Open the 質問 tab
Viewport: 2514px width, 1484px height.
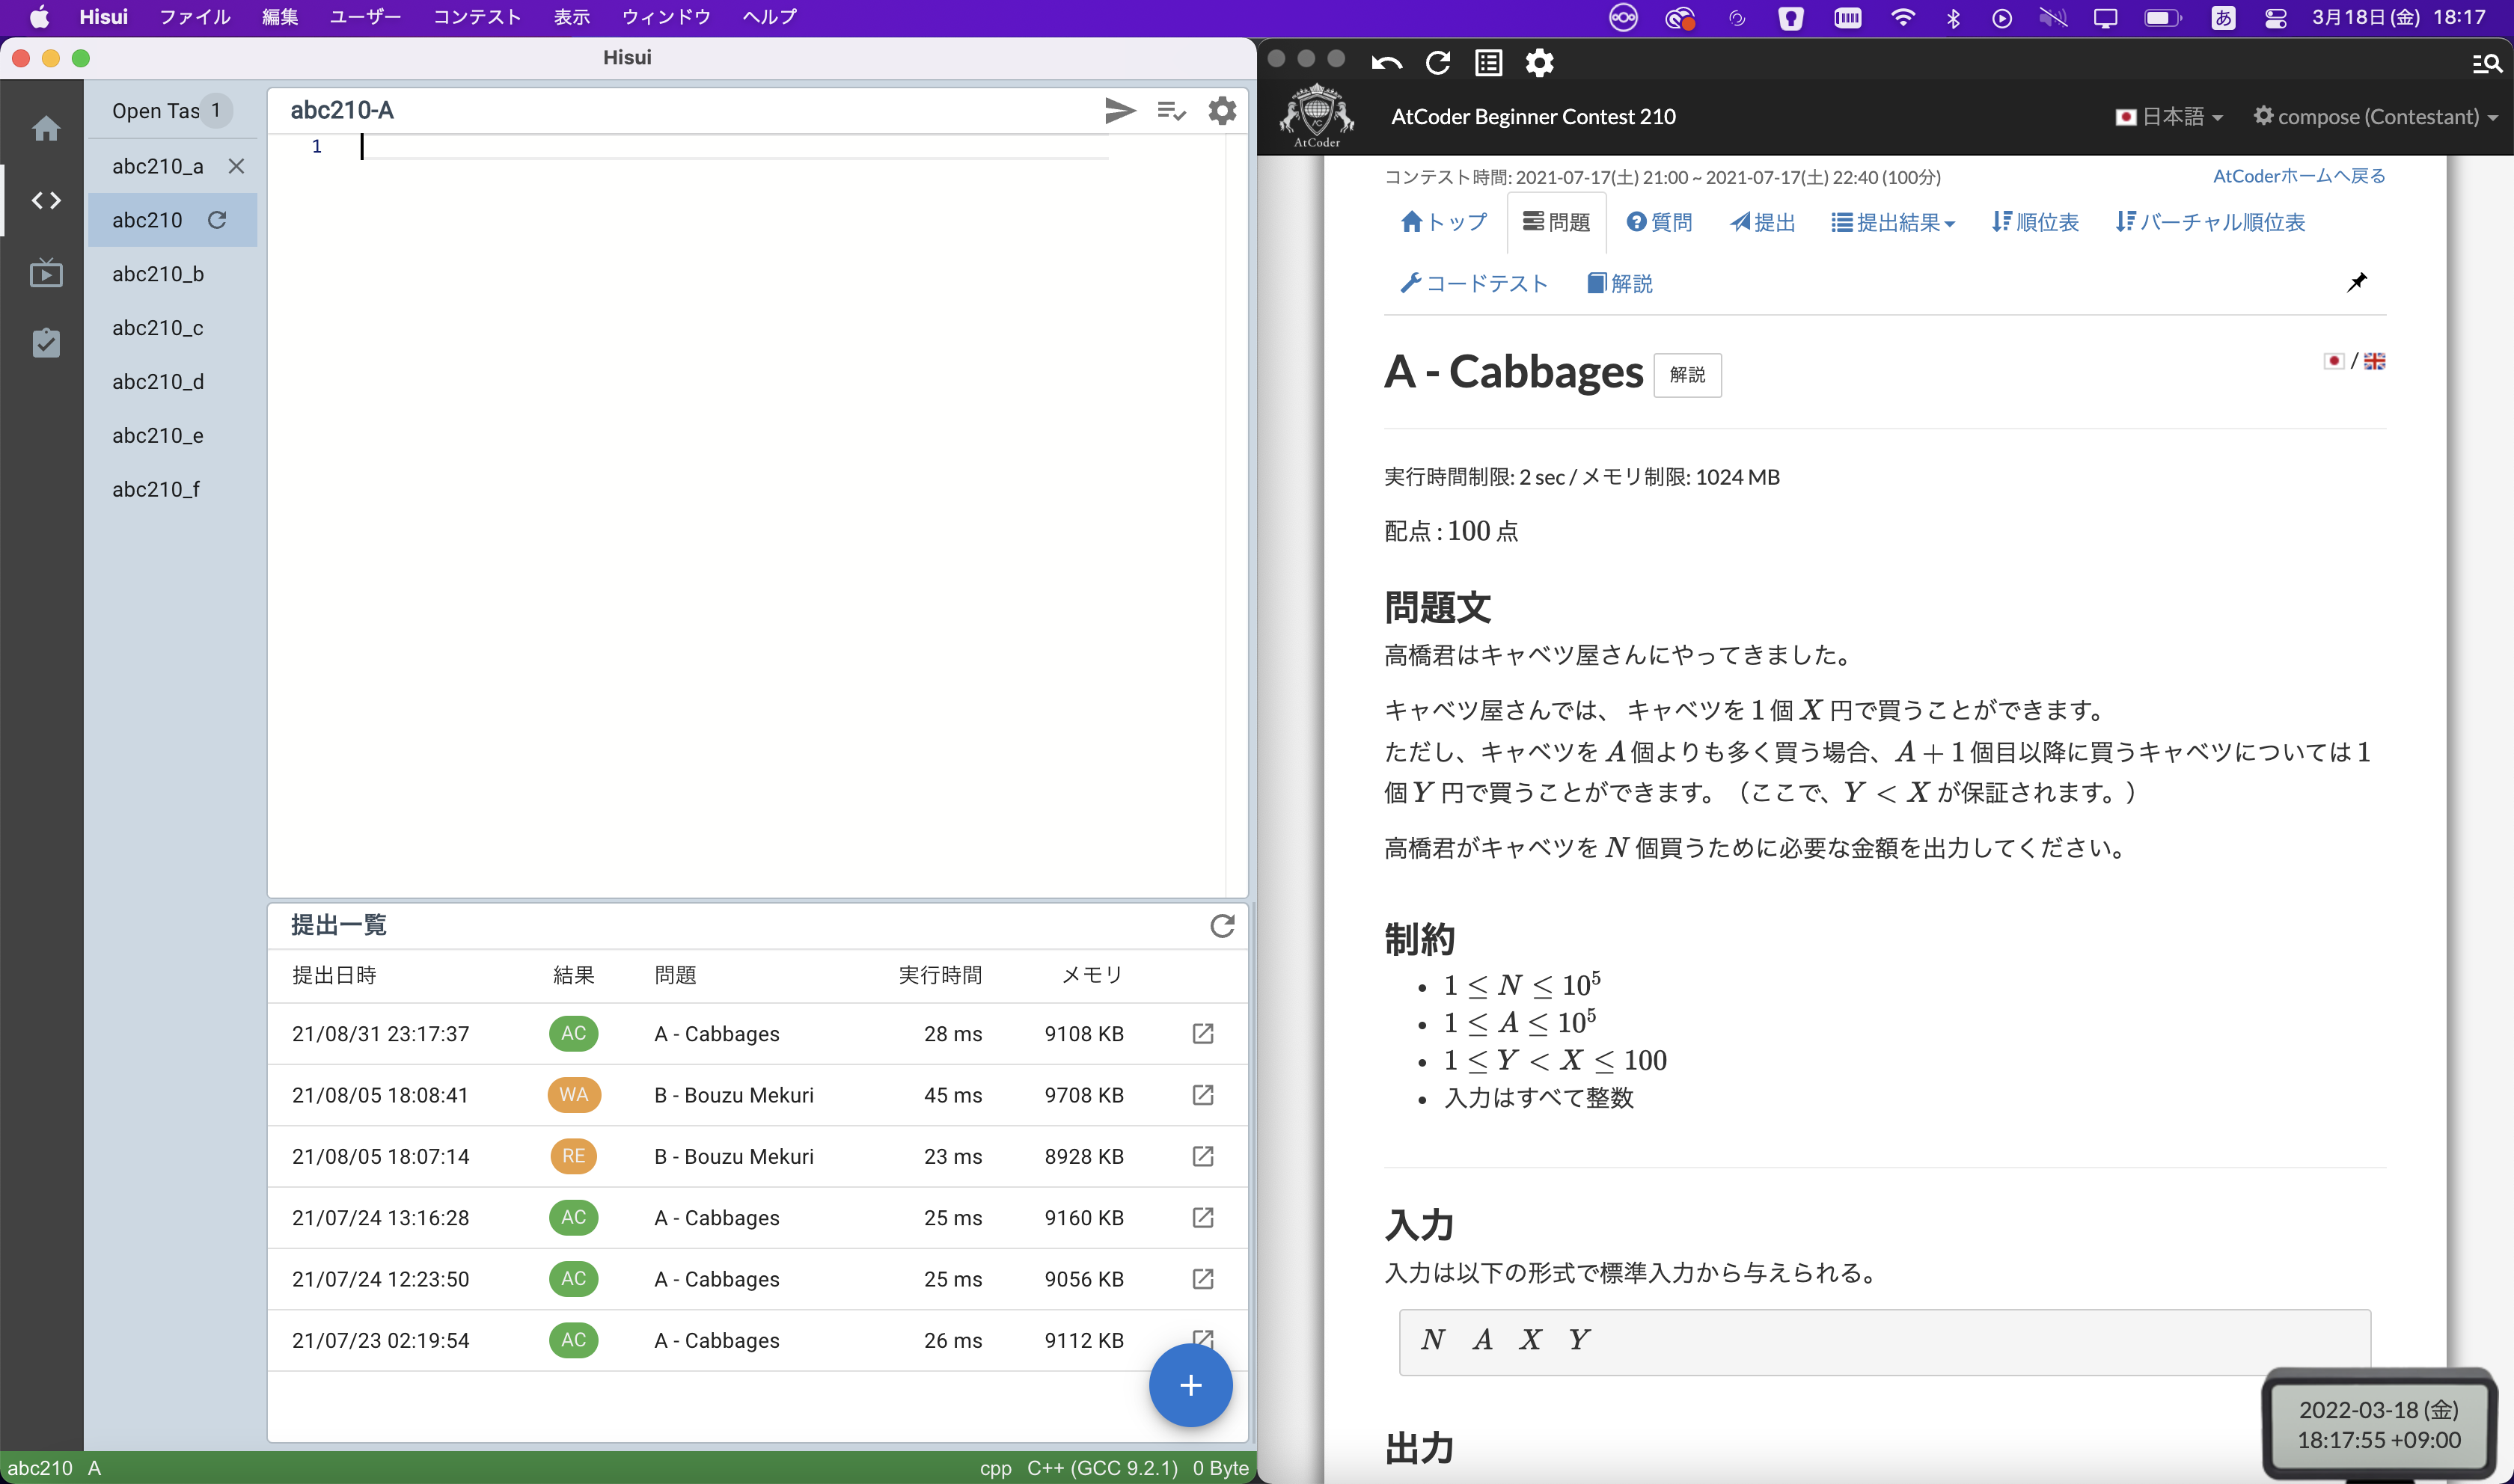(x=1659, y=222)
